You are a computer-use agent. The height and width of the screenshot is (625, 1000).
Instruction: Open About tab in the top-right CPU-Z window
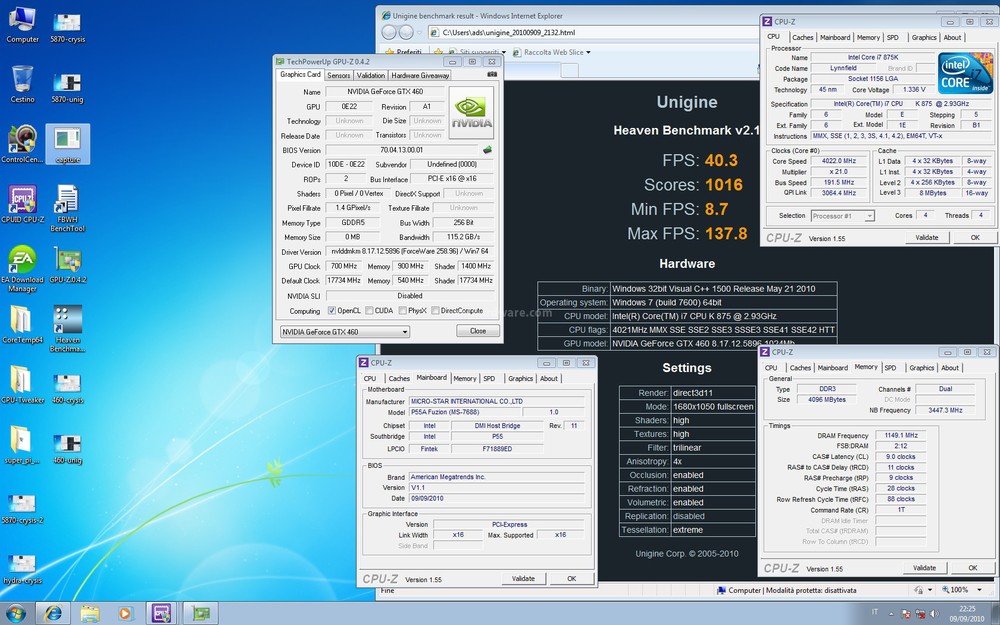pos(952,38)
